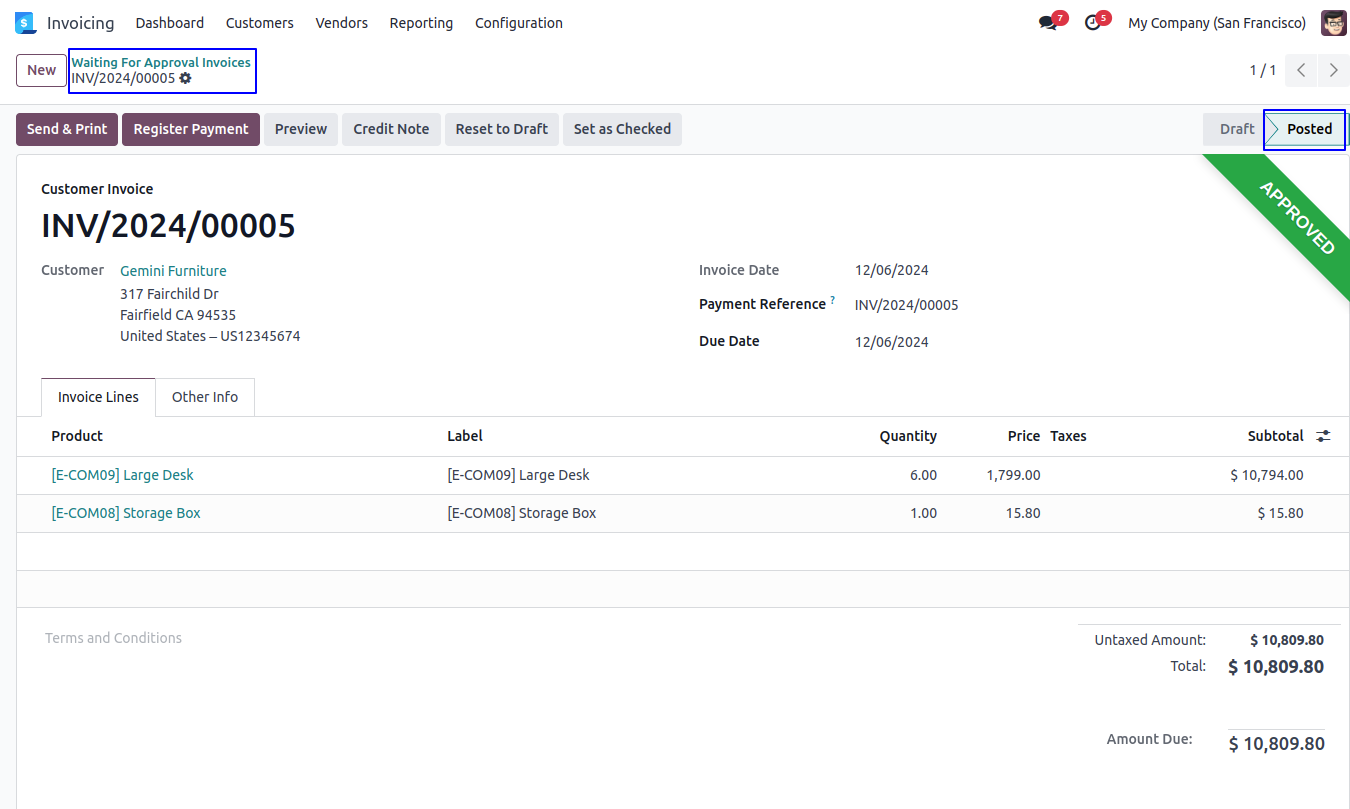Open column settings icon next to Subtotal
Viewport: 1350px width, 809px height.
point(1323,436)
